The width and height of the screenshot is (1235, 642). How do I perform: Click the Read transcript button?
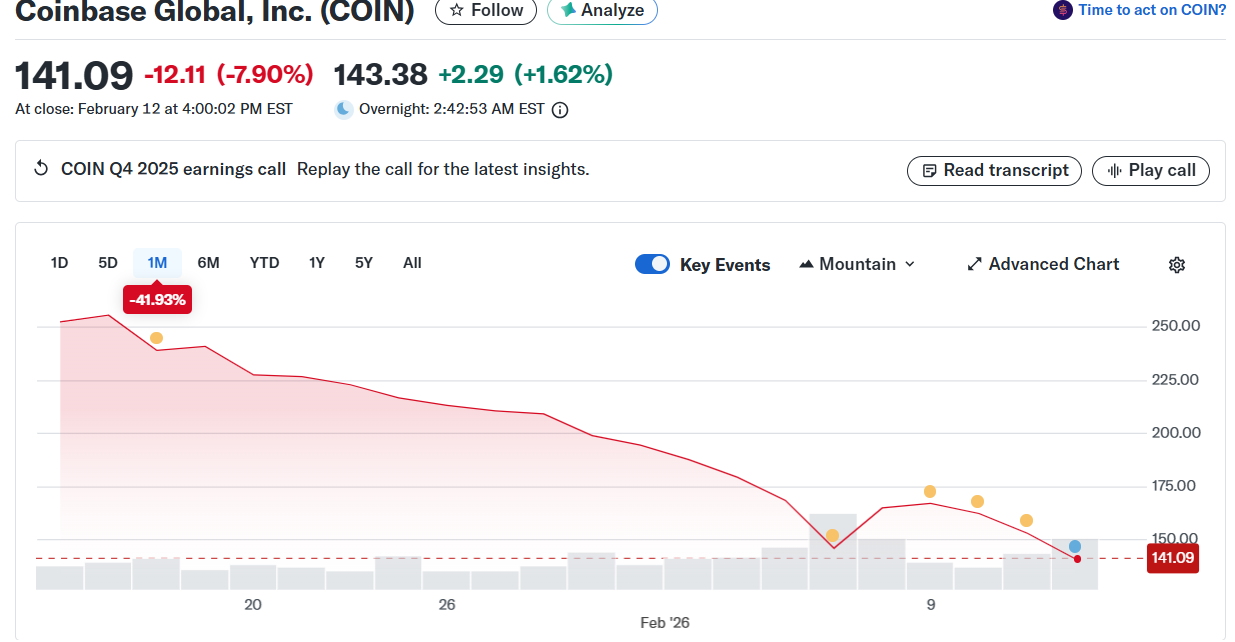994,171
